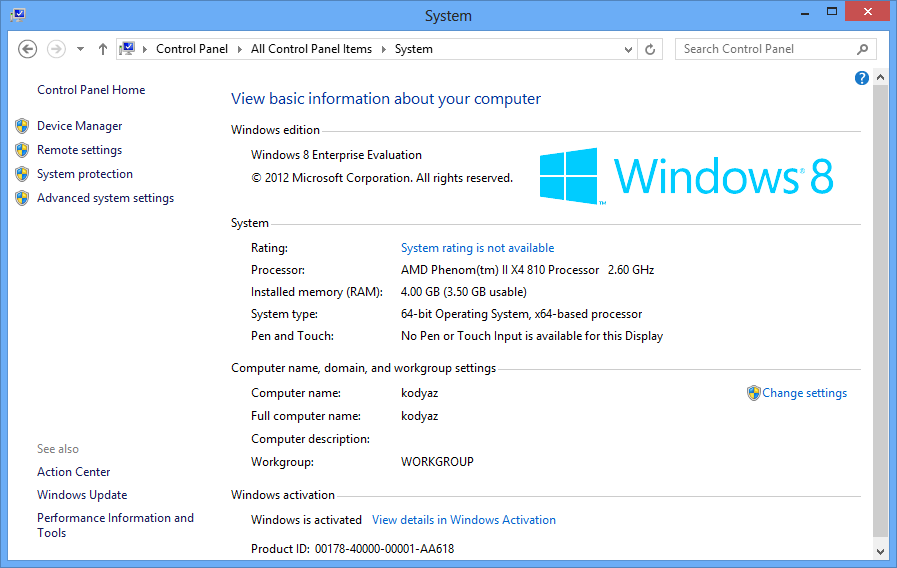Screen dimensions: 897x568
Task: Focus the Search Control Panel field
Action: point(776,49)
